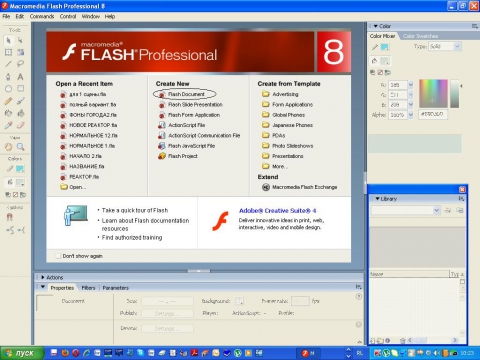Viewport: 480px width, 360px height.
Task: Toggle Snap to Objects magnet option
Action: coord(9,217)
